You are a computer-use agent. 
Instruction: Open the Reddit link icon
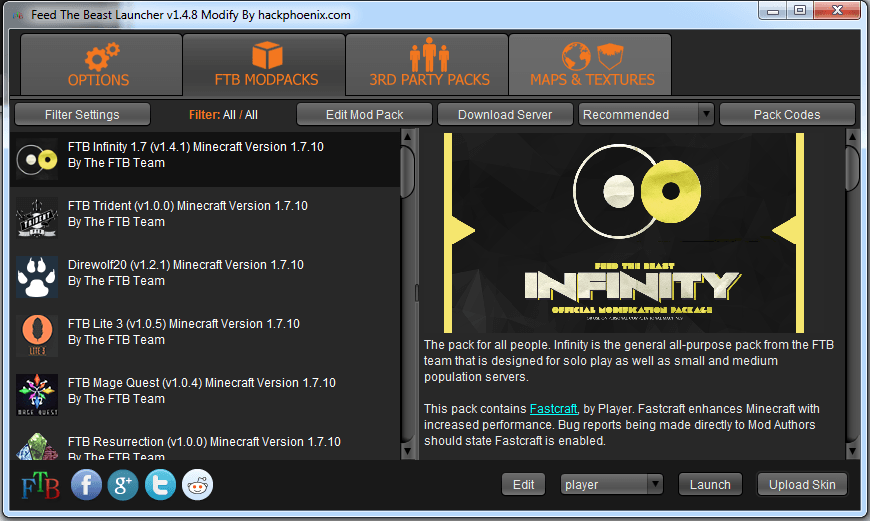tap(198, 484)
